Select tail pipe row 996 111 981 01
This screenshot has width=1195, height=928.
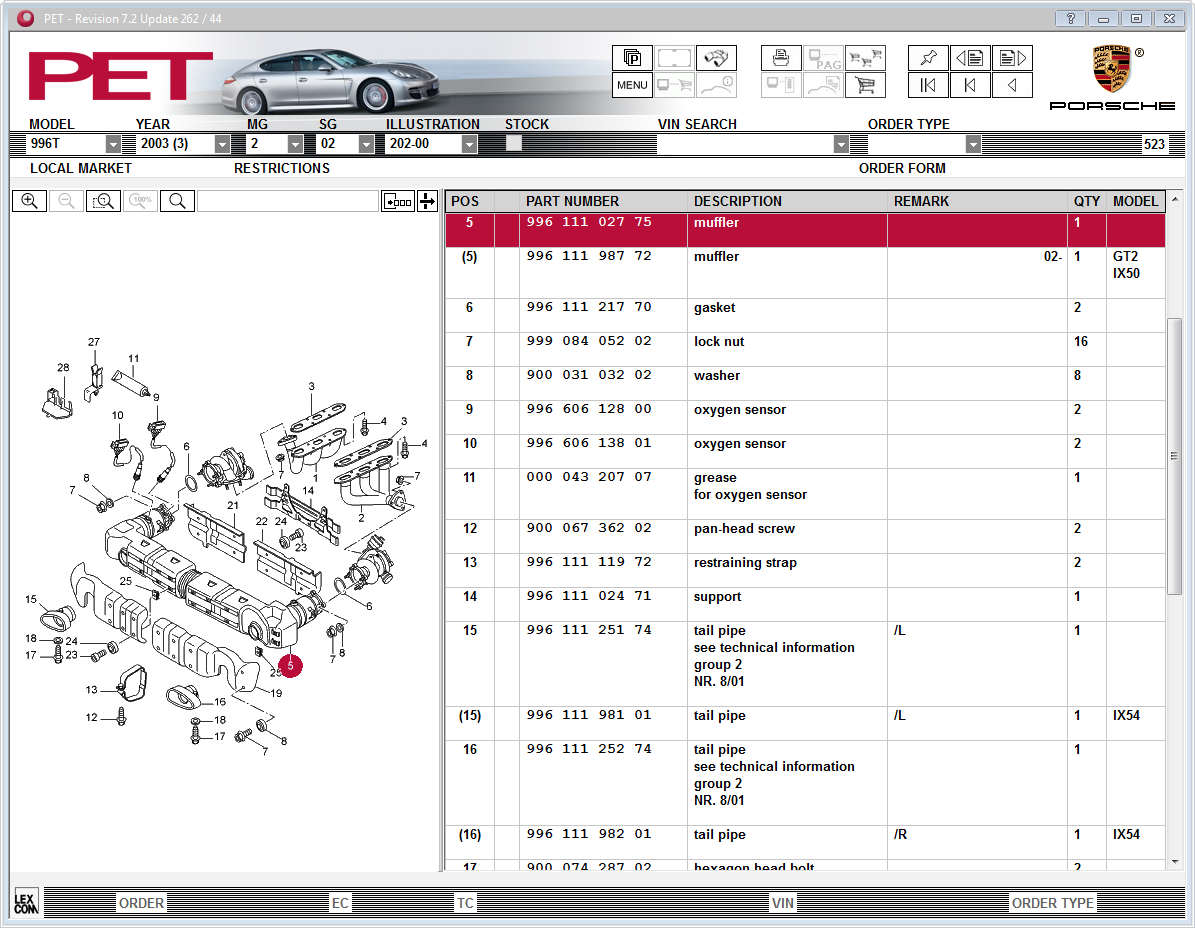point(806,723)
